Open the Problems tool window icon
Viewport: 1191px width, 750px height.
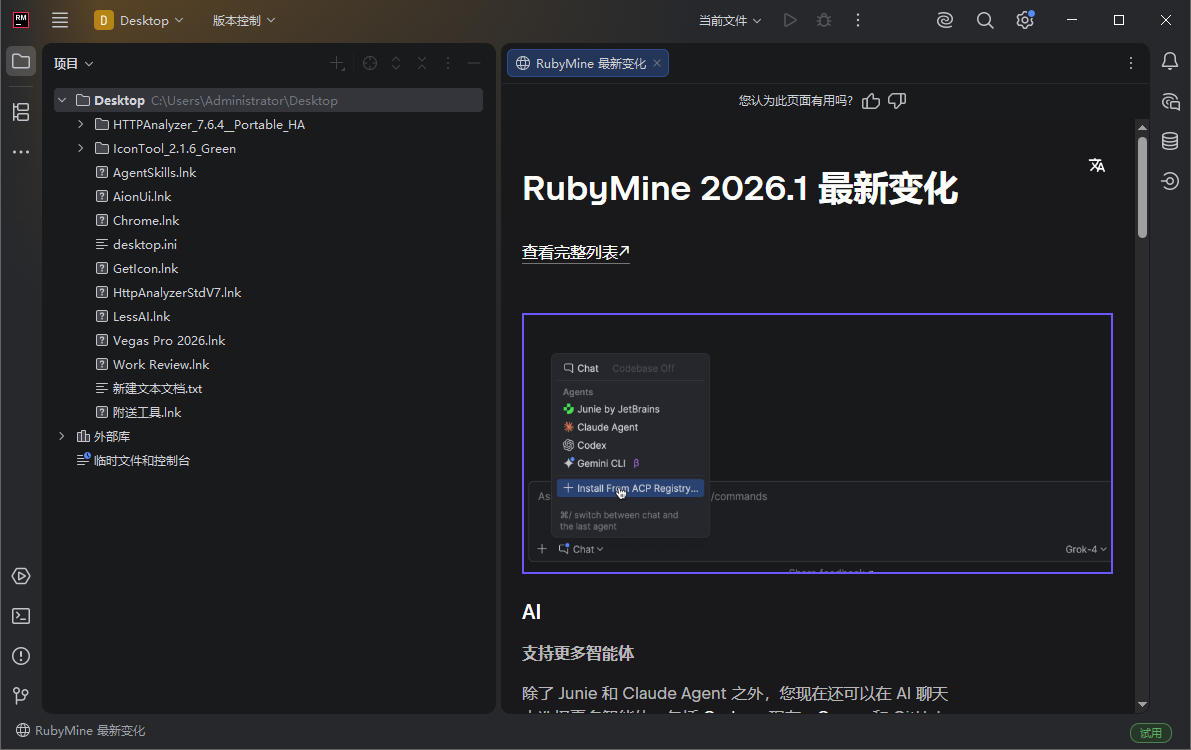pos(20,656)
